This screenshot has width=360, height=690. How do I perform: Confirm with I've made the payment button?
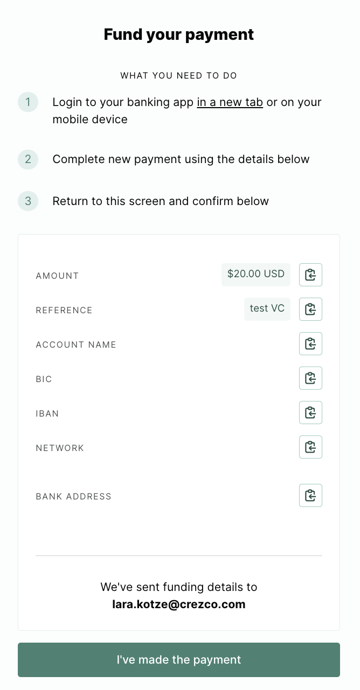(179, 660)
